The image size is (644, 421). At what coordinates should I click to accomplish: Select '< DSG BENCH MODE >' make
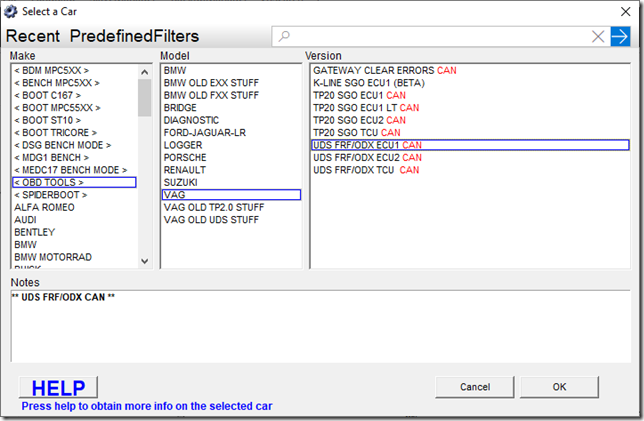[74, 145]
